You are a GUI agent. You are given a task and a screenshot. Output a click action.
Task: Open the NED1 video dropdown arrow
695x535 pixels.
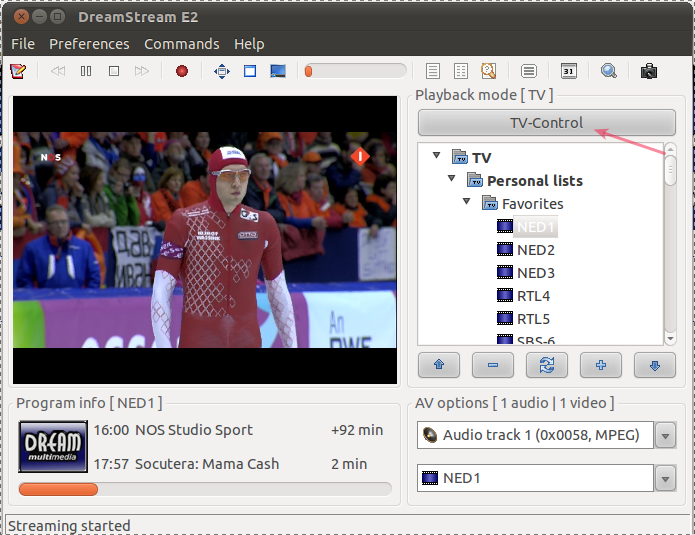click(x=665, y=479)
